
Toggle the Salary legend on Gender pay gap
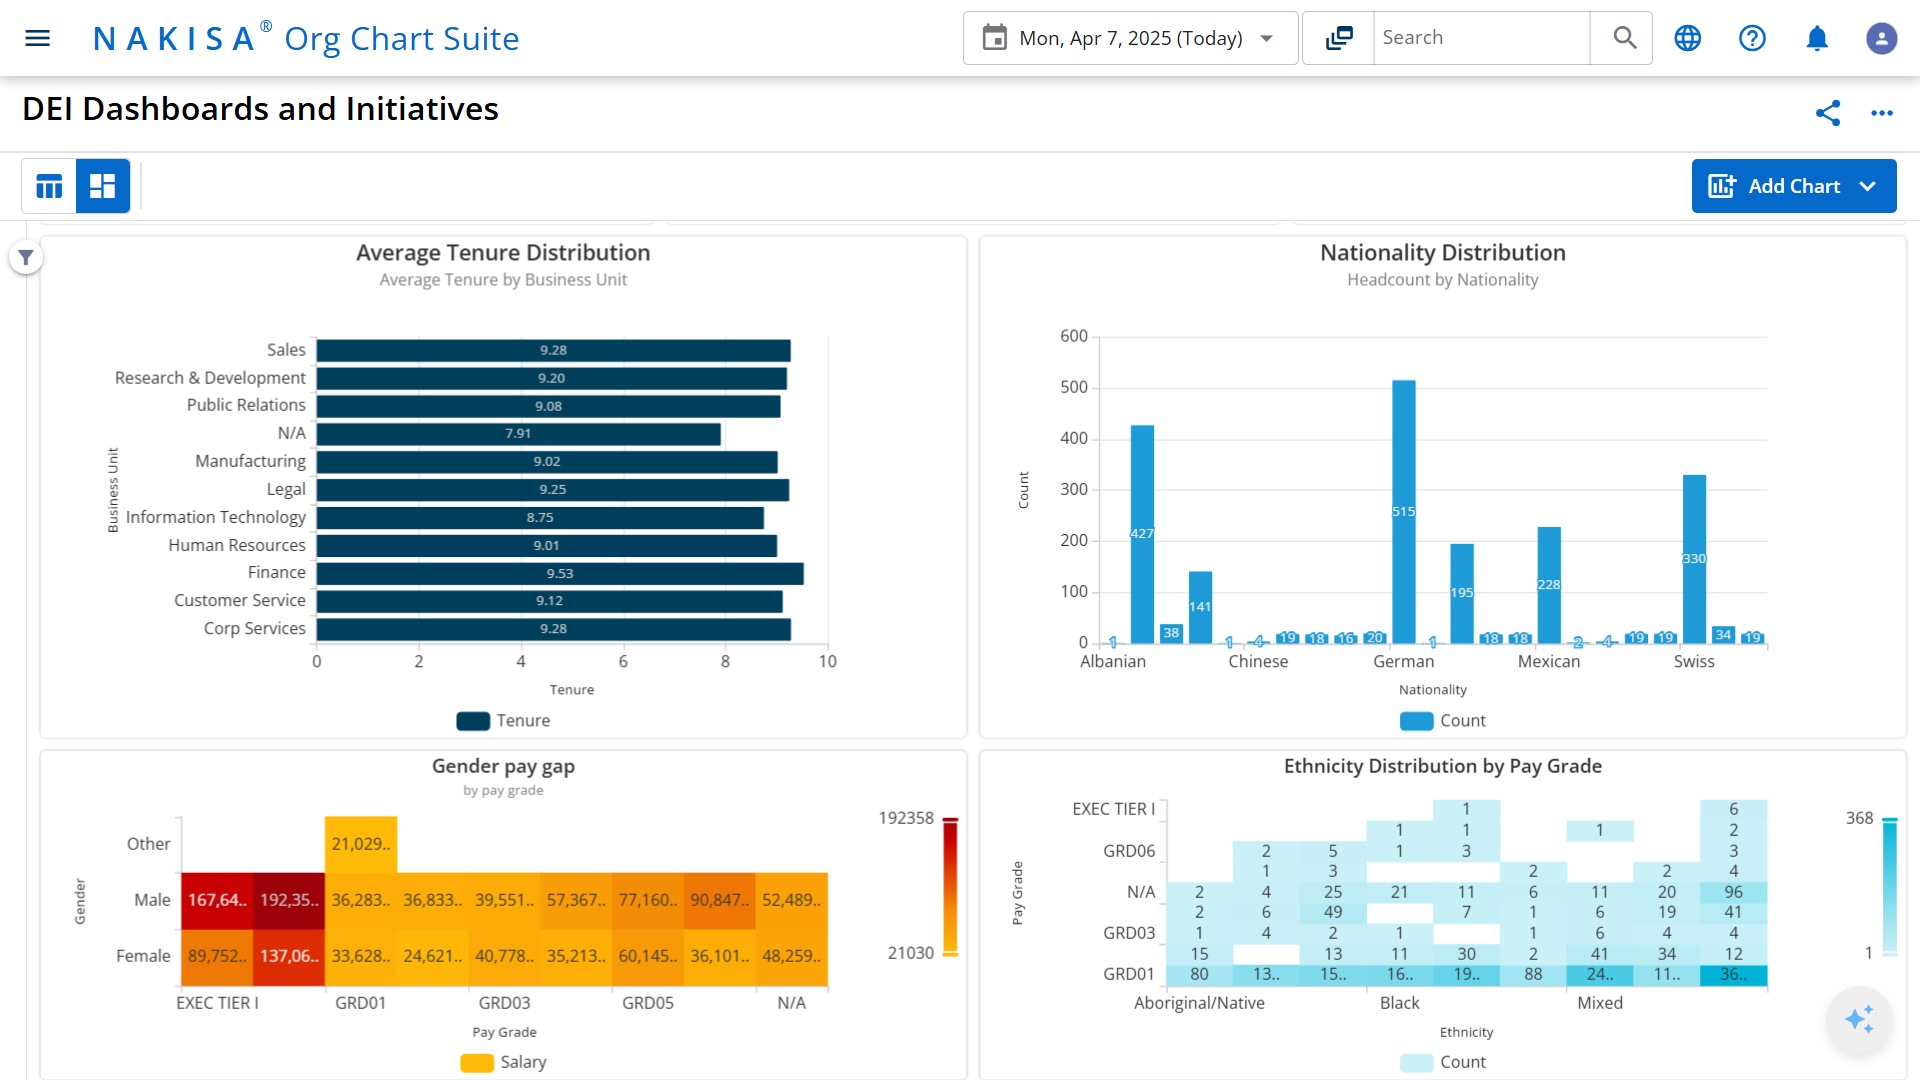point(503,1062)
